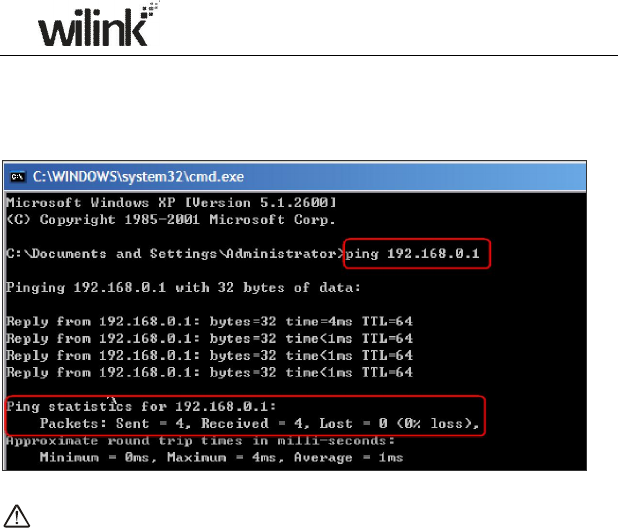Click the C:\WINDOWS\system32\cmd.exe title text

138,177
